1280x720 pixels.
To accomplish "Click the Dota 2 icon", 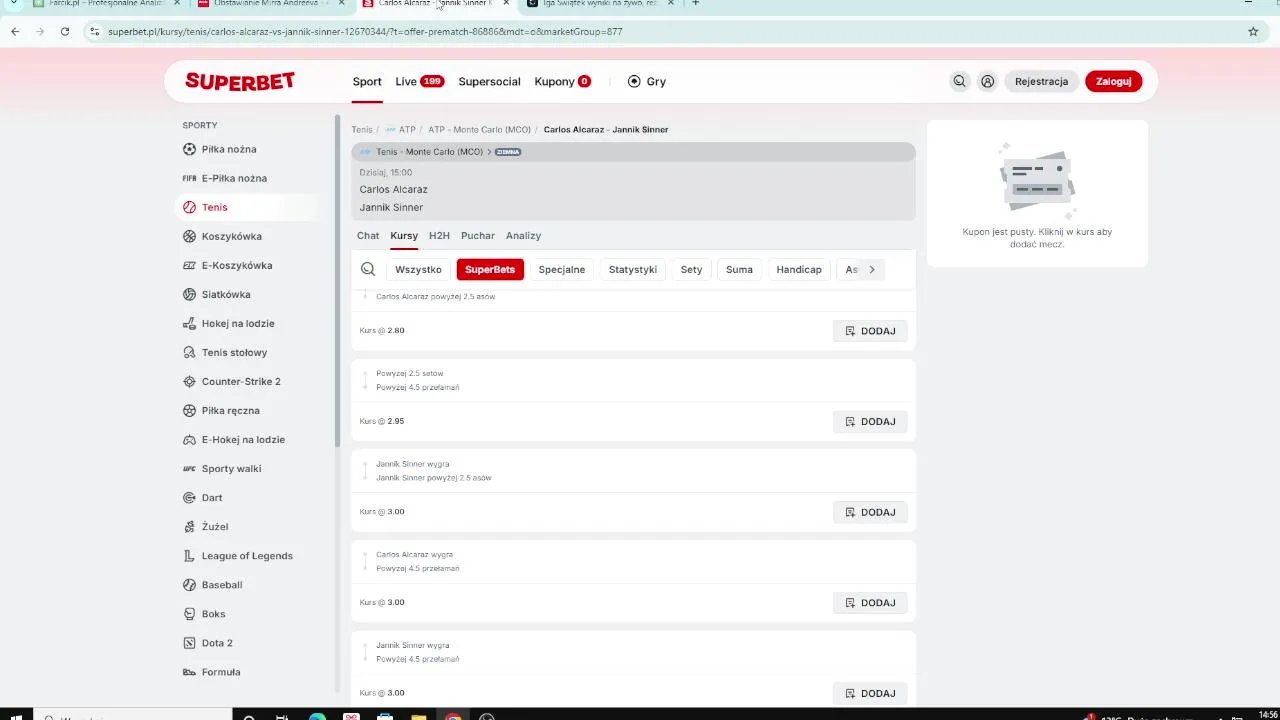I will 189,642.
